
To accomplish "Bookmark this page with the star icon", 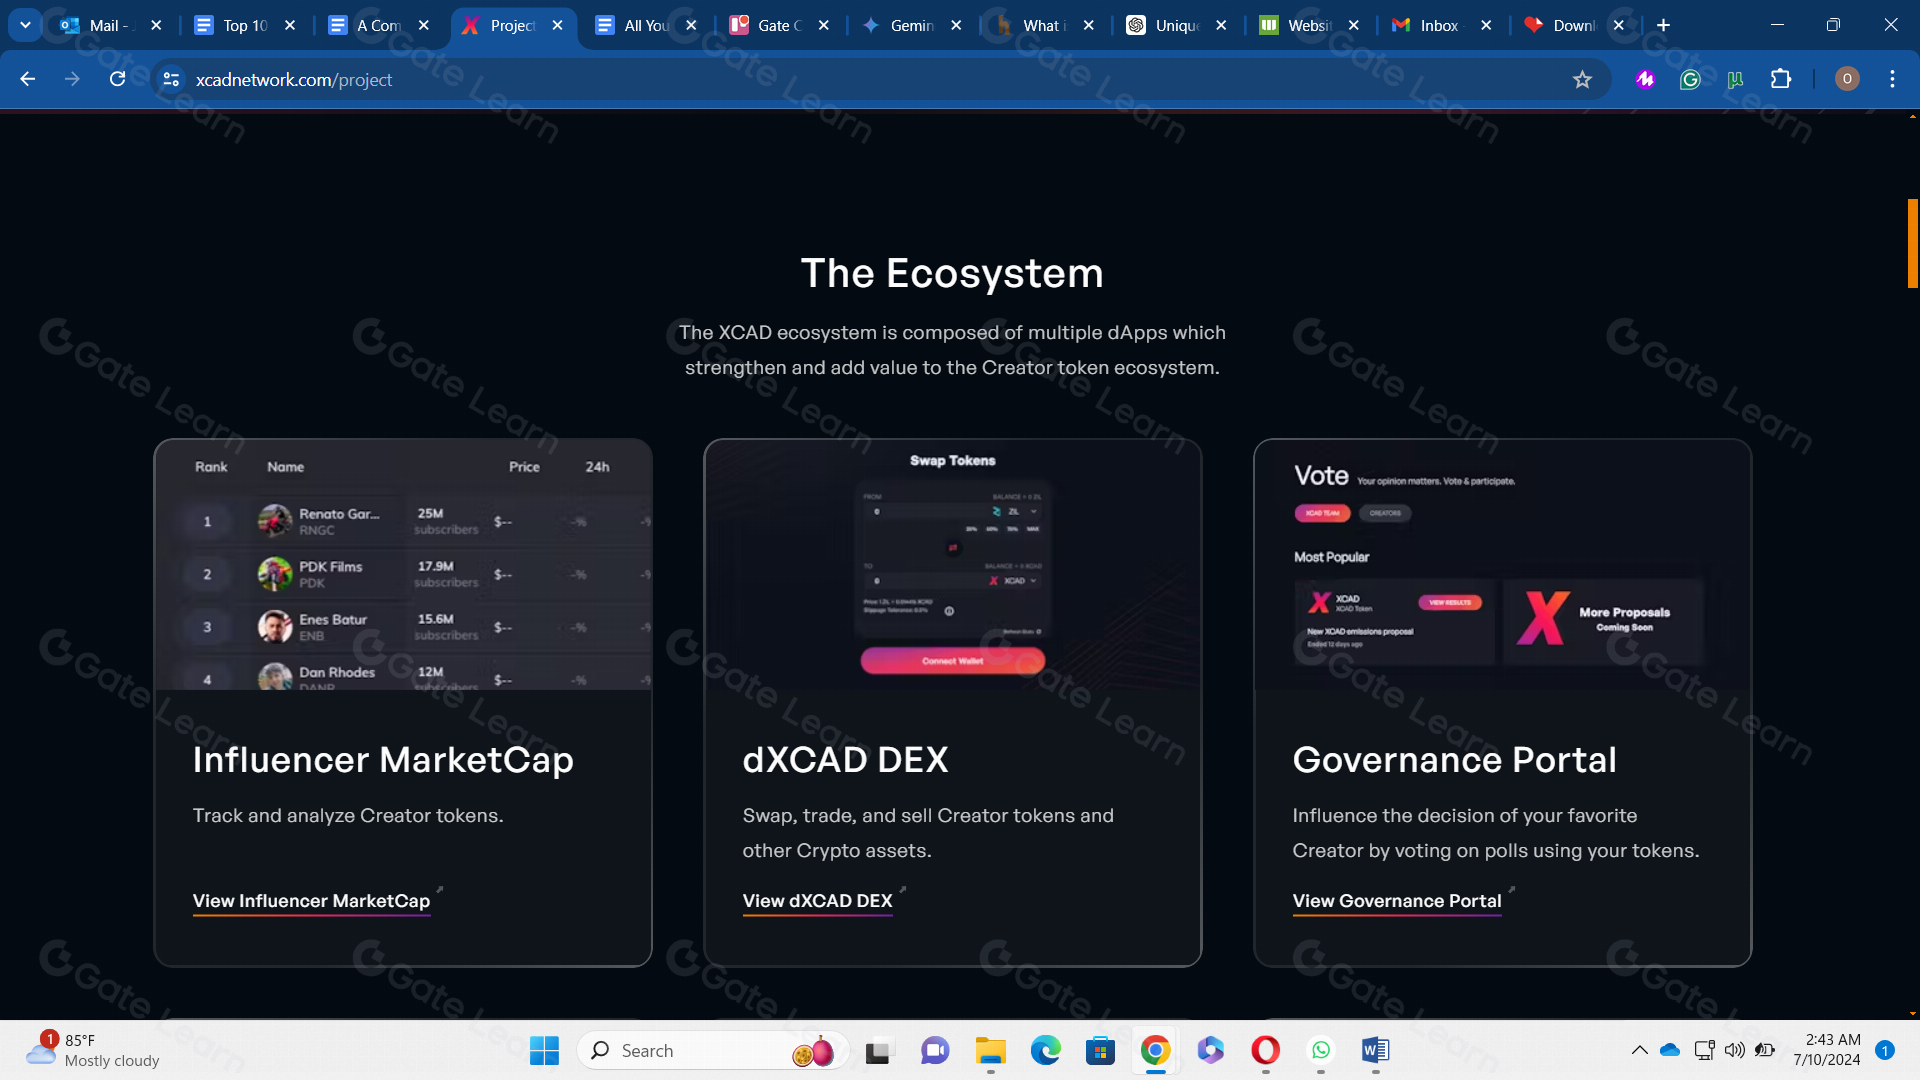I will tap(1582, 80).
